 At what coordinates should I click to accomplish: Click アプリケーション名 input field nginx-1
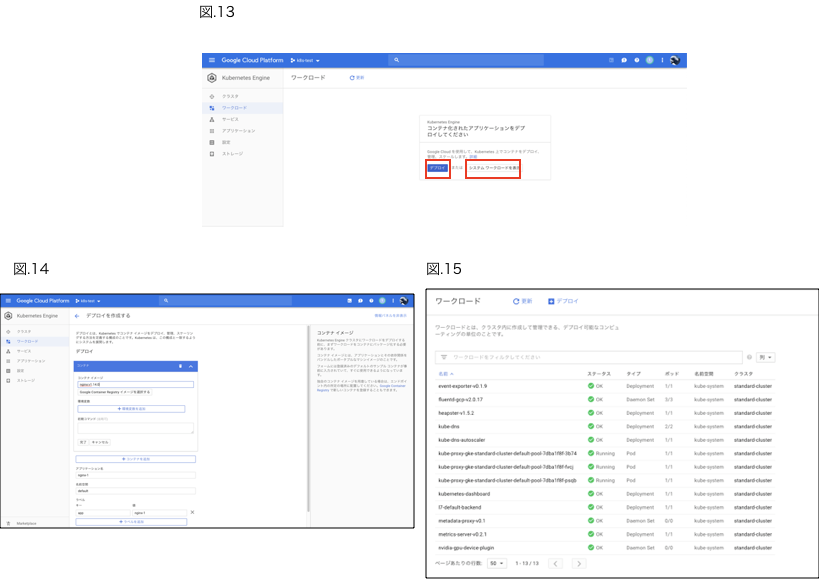tap(136, 475)
